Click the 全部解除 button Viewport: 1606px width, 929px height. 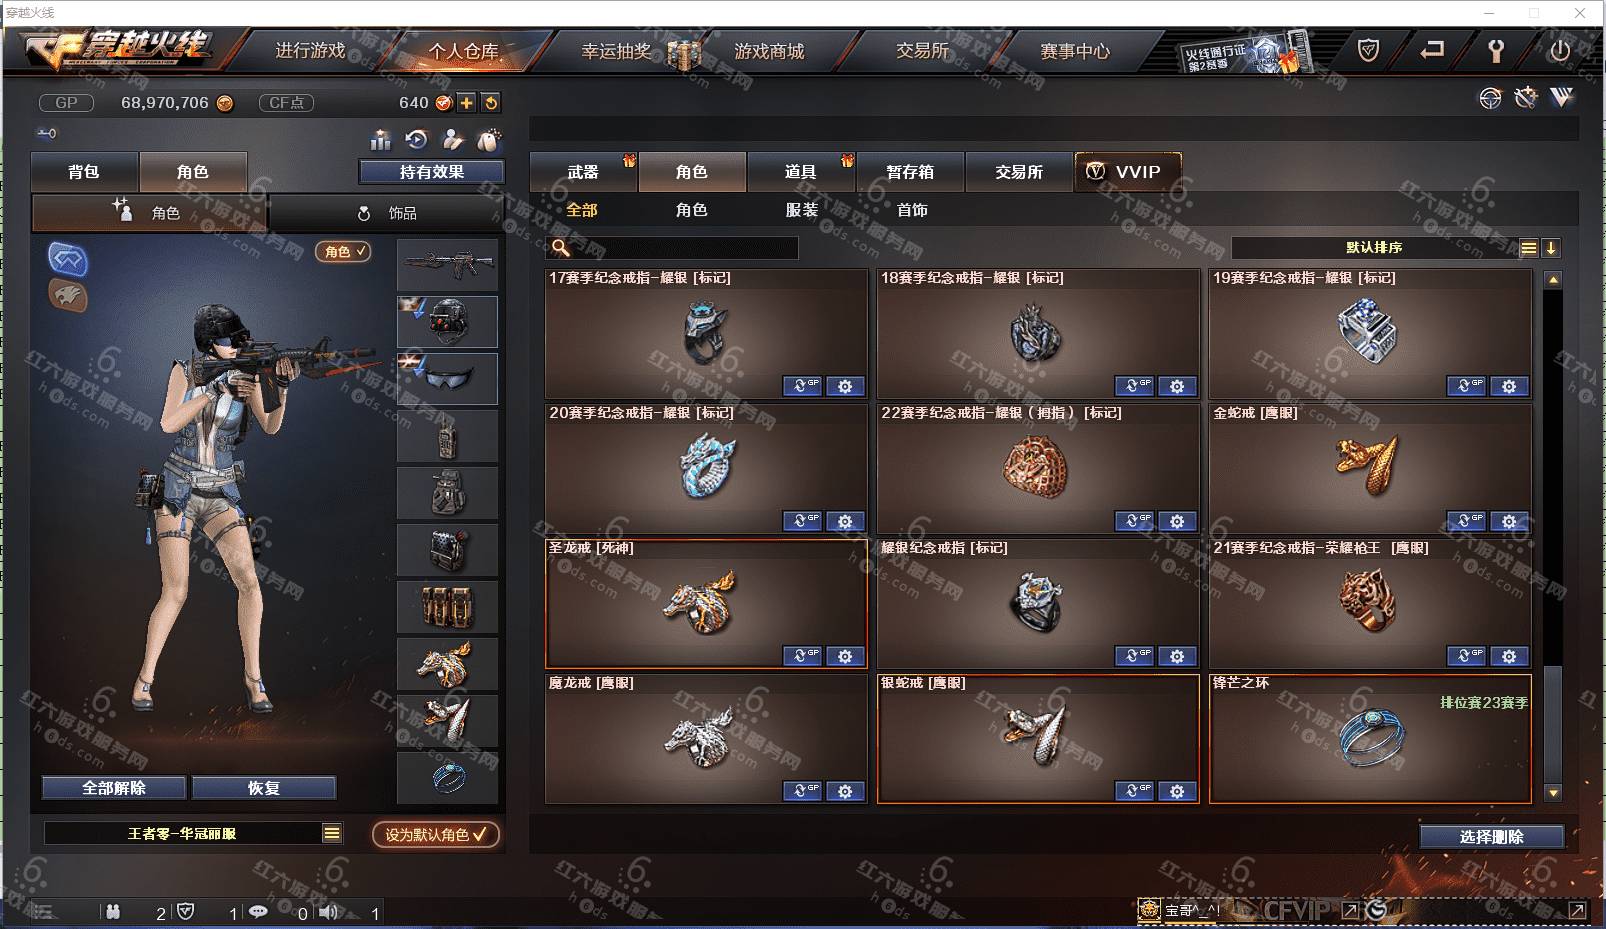[x=114, y=788]
